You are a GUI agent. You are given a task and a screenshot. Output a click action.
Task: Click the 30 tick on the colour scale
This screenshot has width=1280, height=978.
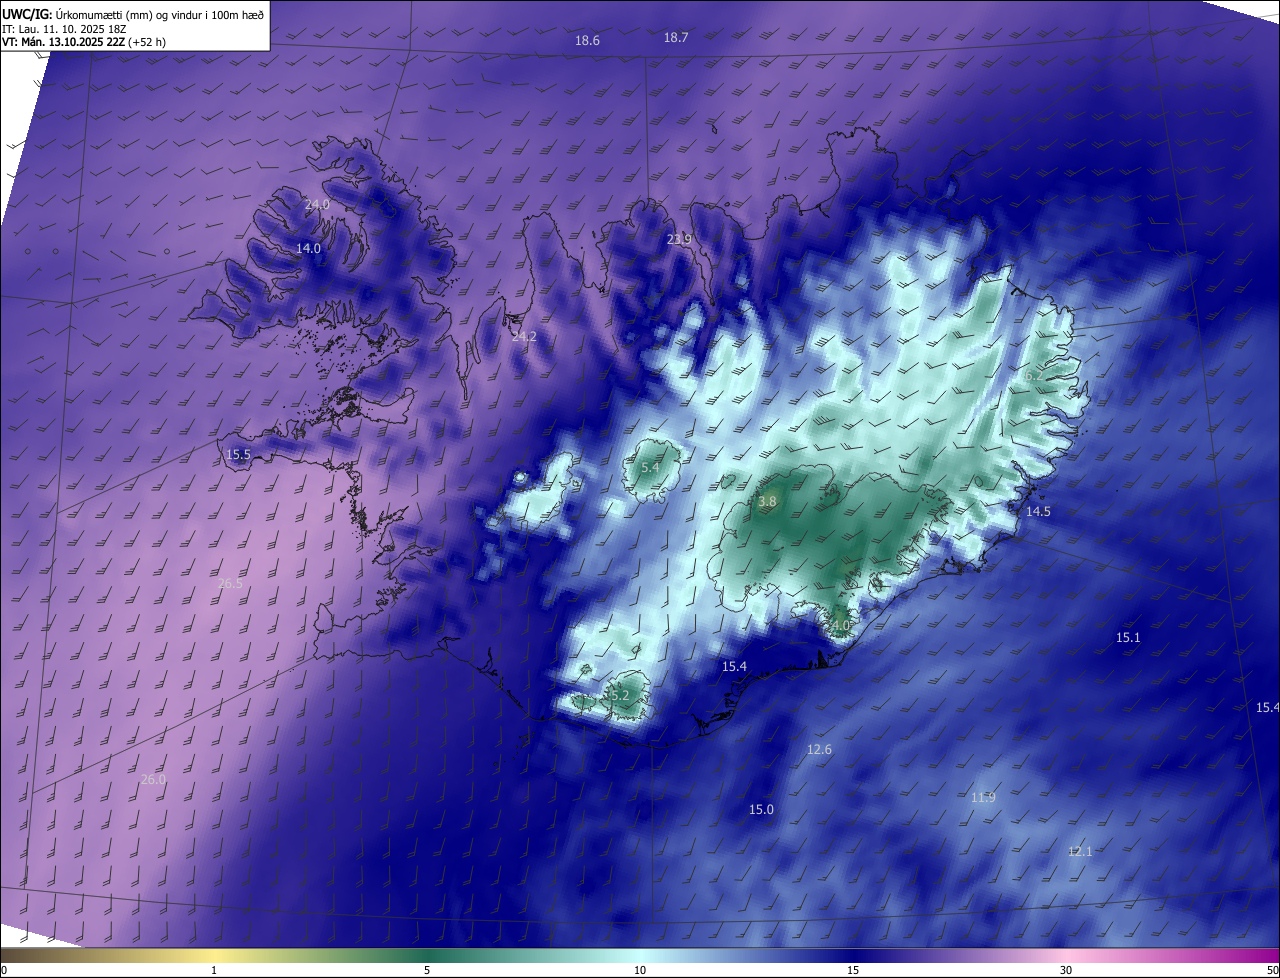coord(1066,970)
